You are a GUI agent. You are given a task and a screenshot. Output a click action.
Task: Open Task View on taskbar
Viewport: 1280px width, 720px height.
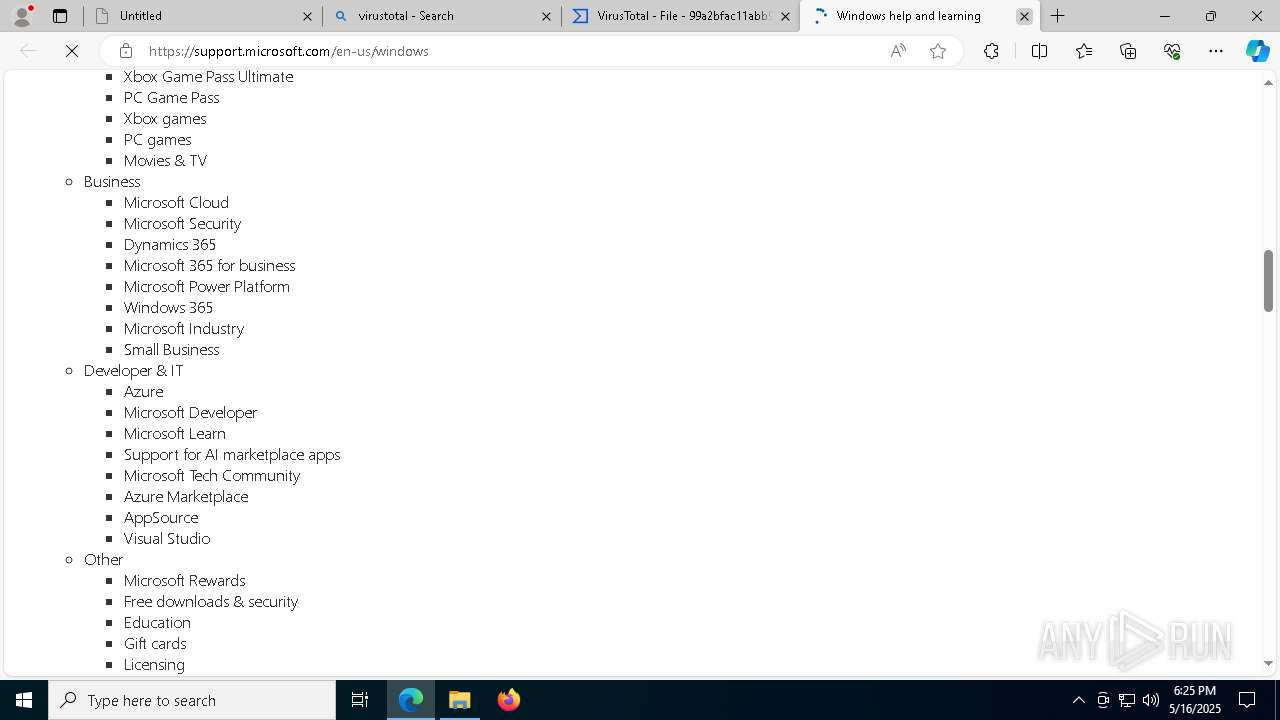pos(360,700)
